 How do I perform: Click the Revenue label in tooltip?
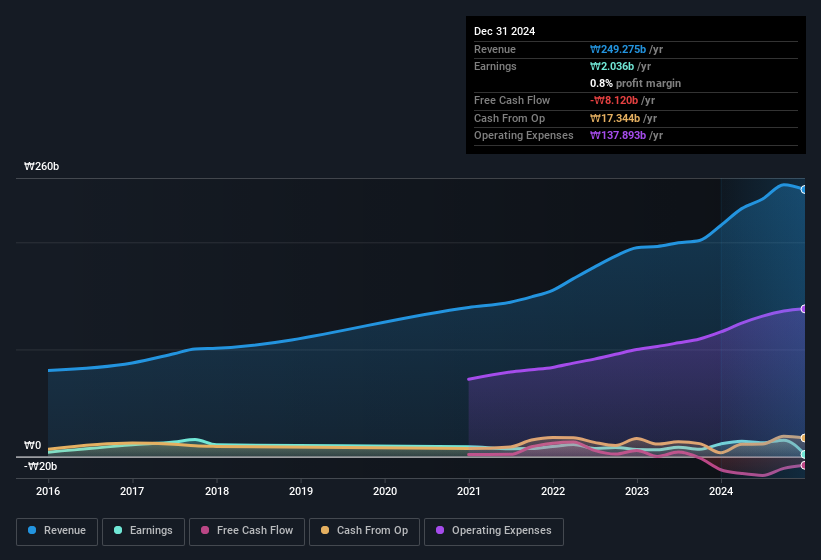495,49
